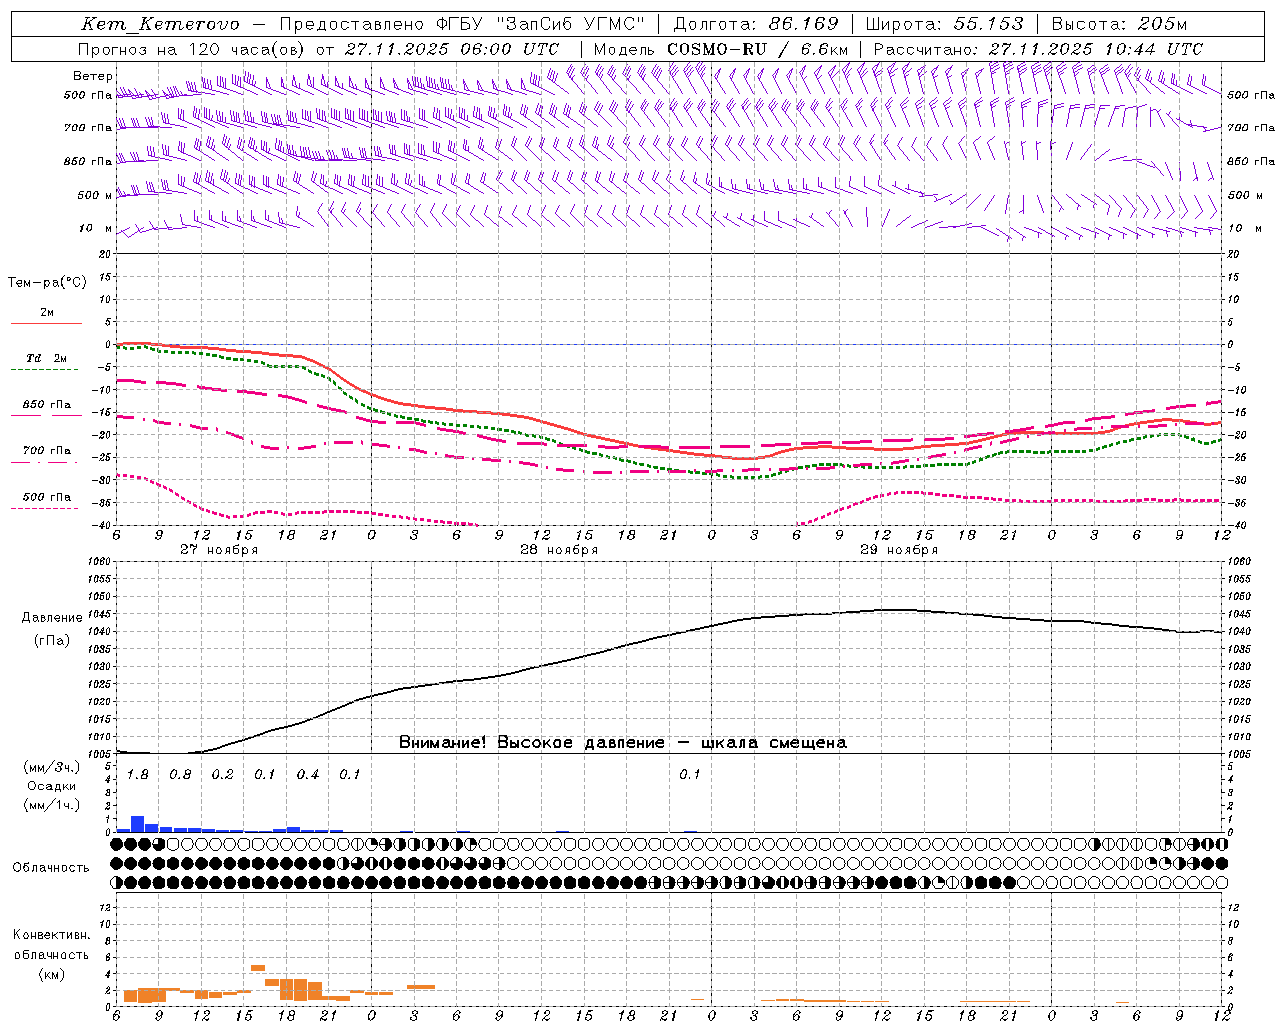Click the "Ветер" wind panel label
1280x1024 pixels.
coord(93,76)
